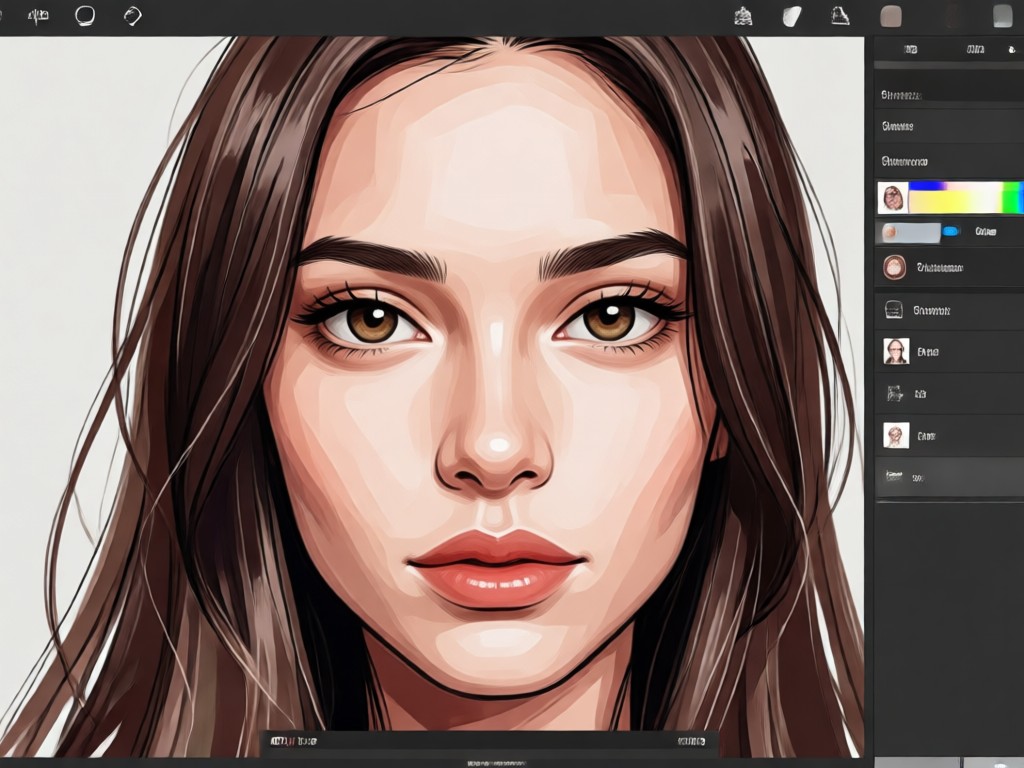The image size is (1024, 768).
Task: Select the layer thumbnail with the pale sketched face
Action: pyautogui.click(x=895, y=435)
